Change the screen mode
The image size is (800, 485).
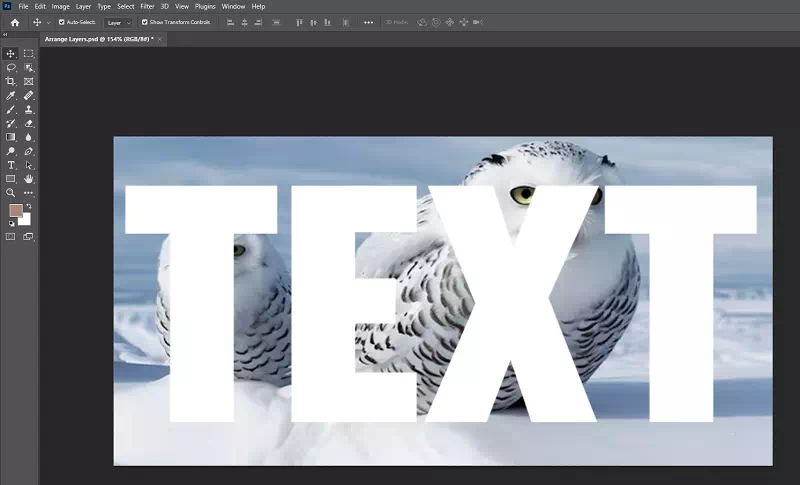[x=29, y=237]
